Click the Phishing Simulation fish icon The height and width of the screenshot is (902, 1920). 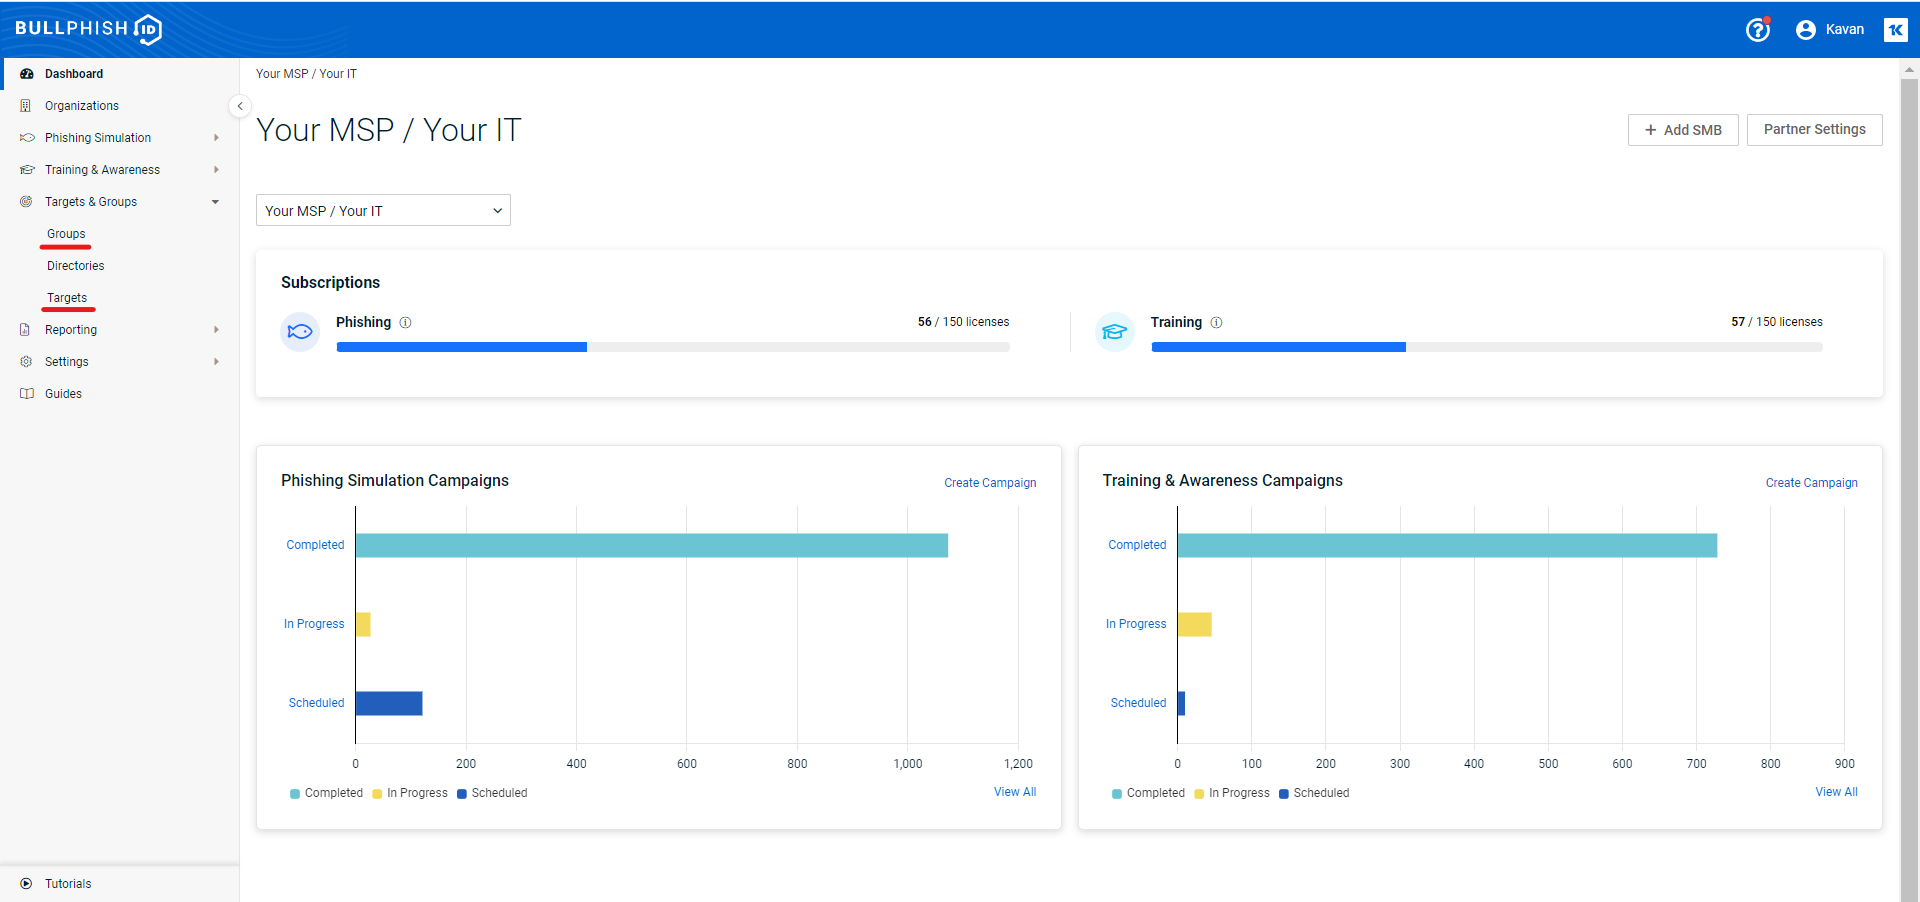point(27,138)
